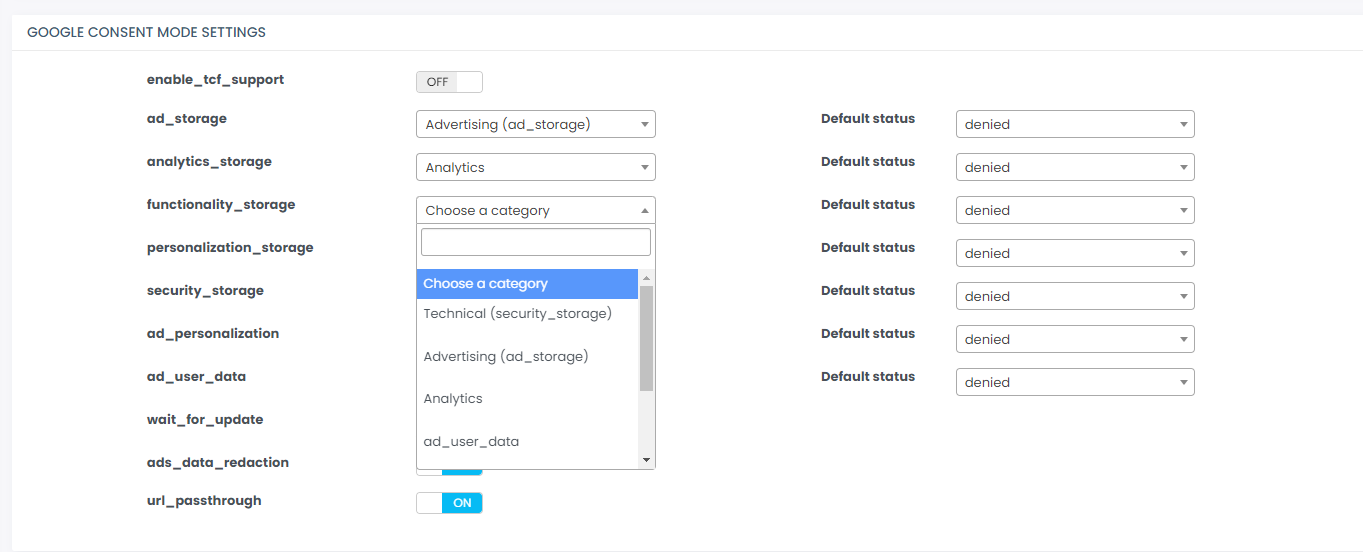Image resolution: width=1363 pixels, height=552 pixels.
Task: Collapse the functionality_storage category dropdown
Action: (x=535, y=211)
